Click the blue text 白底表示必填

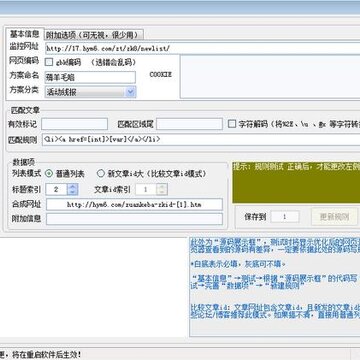point(239,264)
